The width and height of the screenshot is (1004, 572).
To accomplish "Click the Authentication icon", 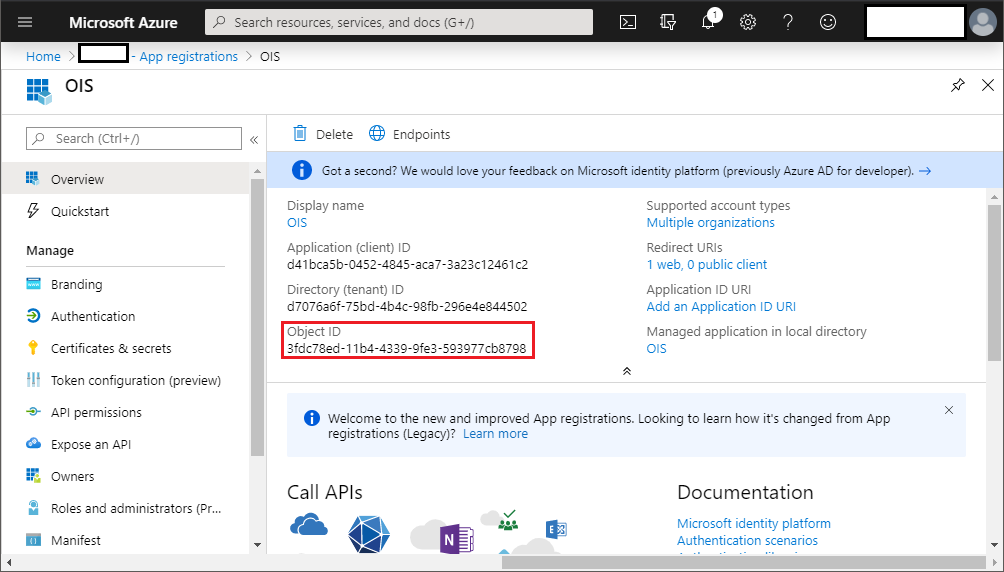I will (33, 316).
